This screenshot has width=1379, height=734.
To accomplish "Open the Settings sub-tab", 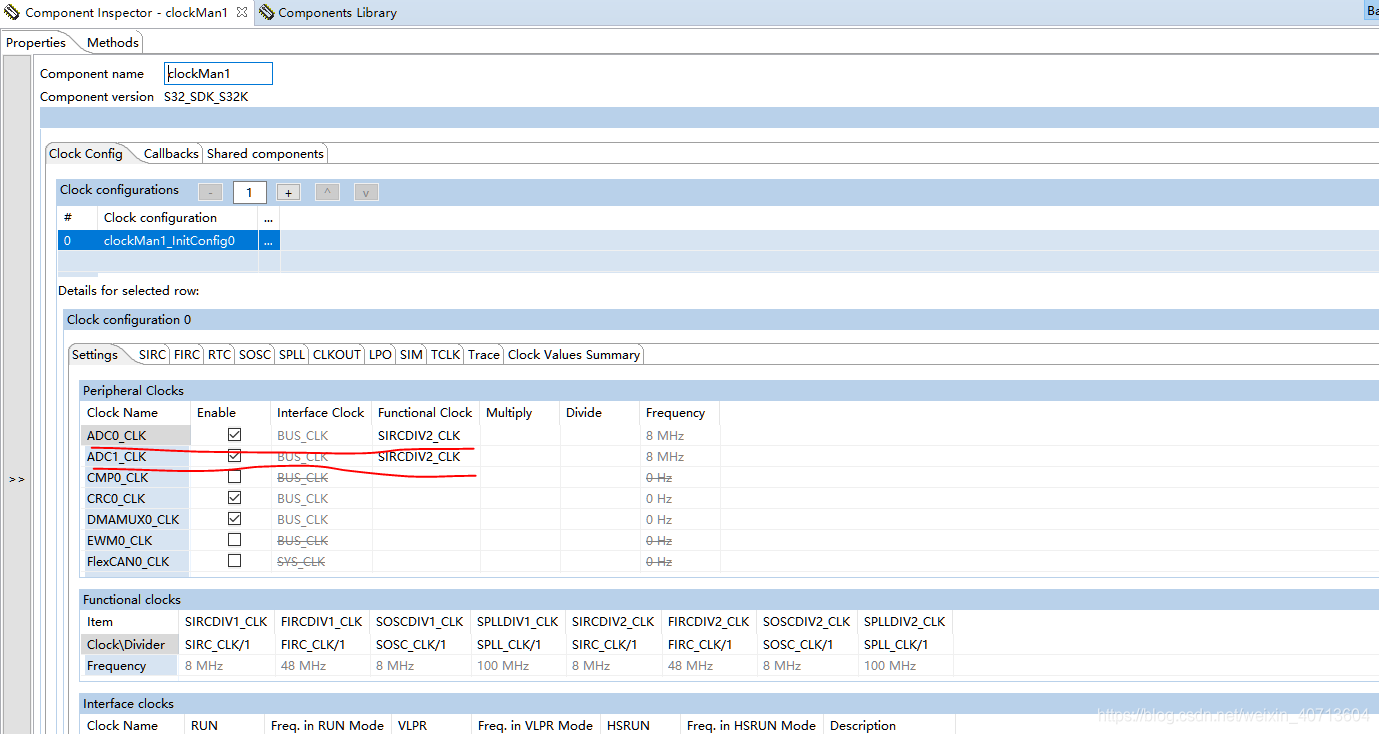I will [95, 354].
